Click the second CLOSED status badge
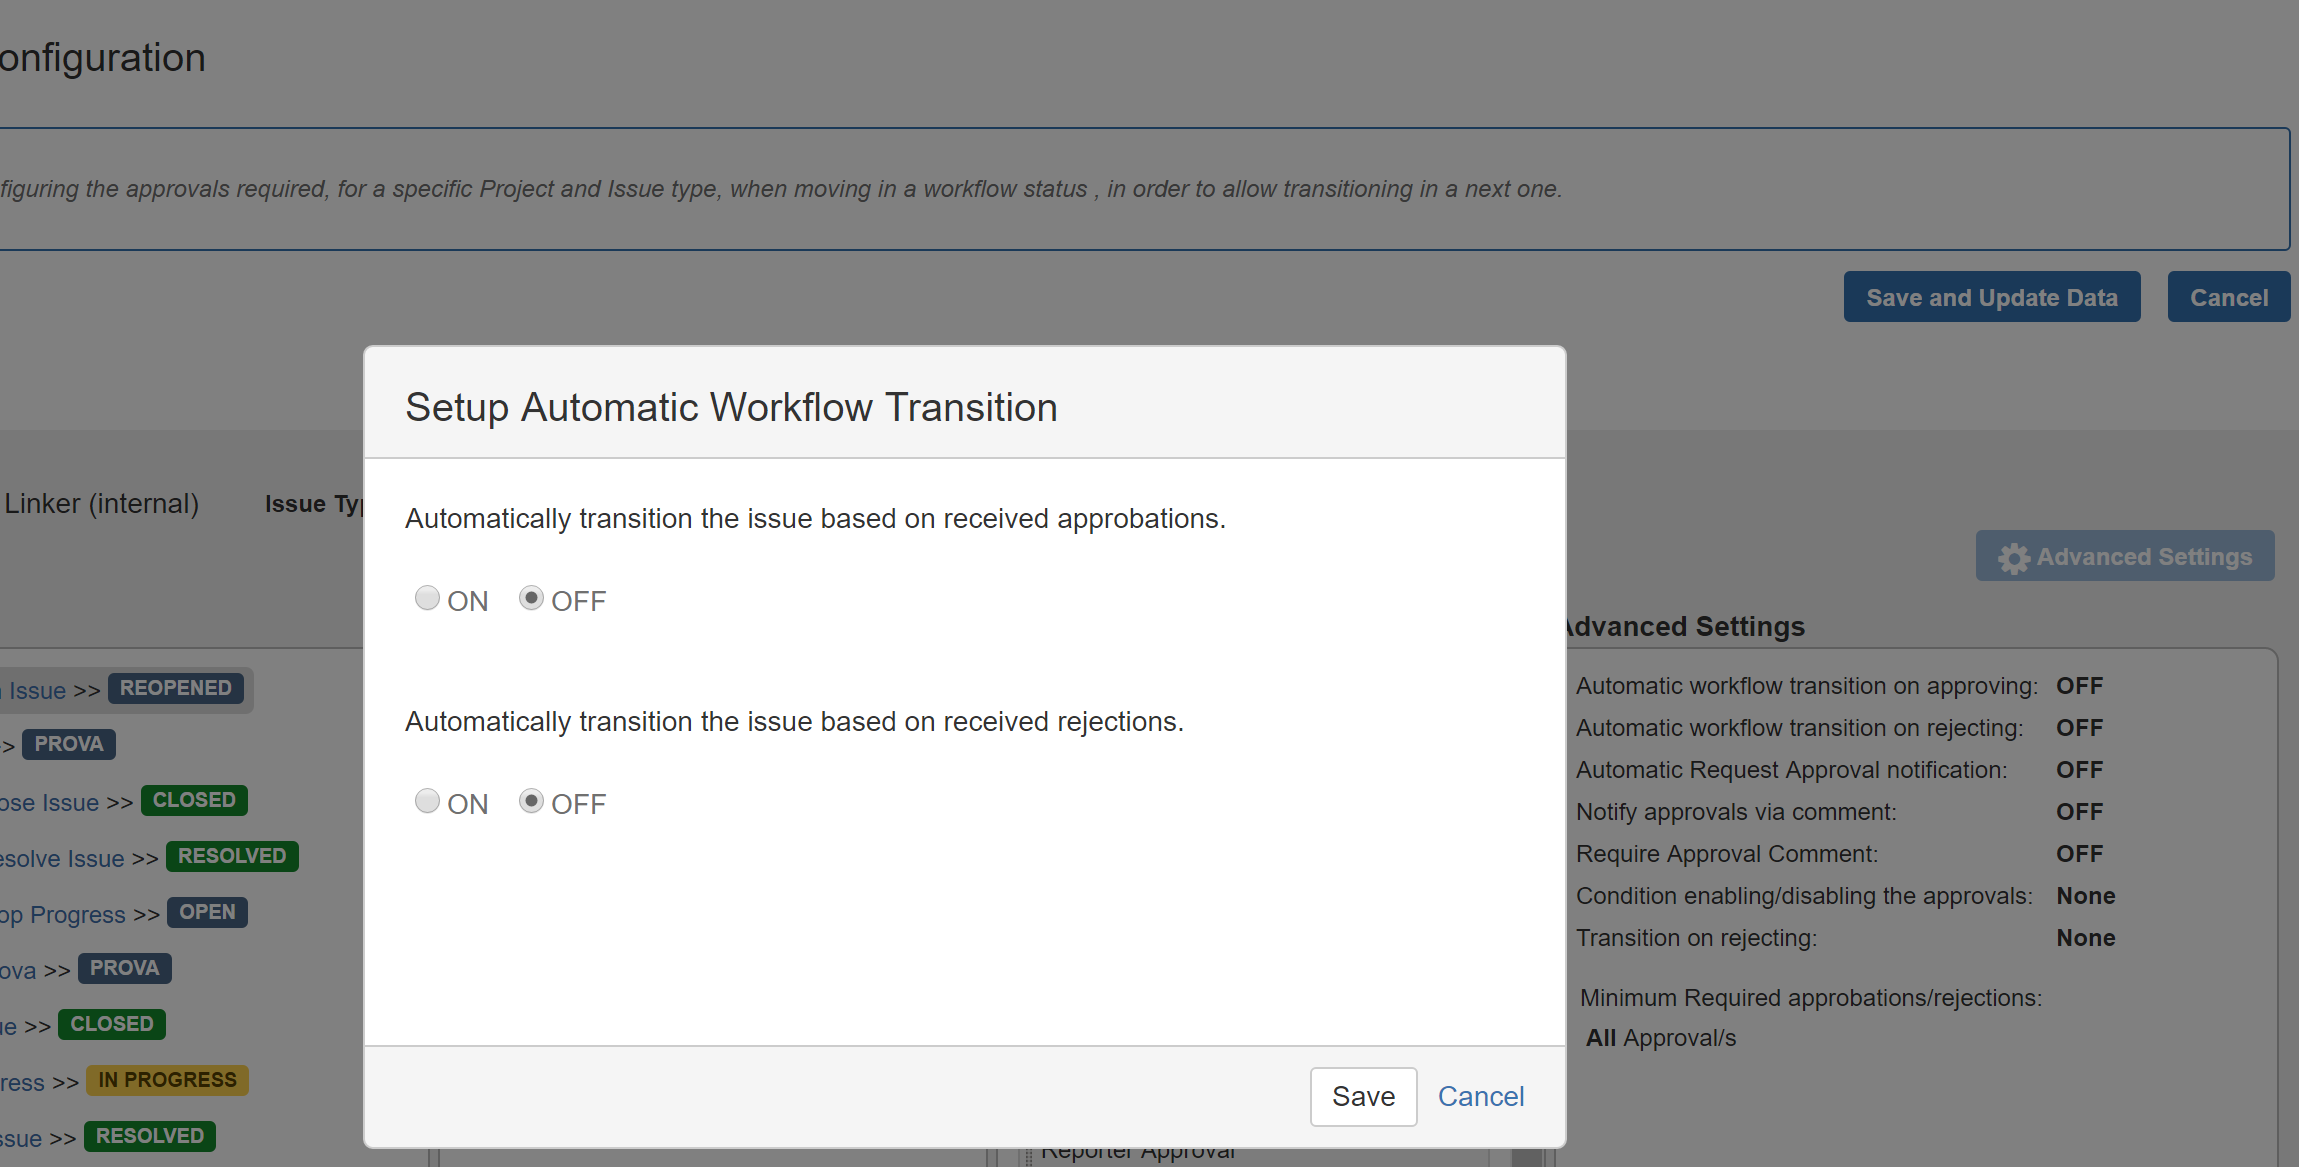The height and width of the screenshot is (1167, 2299). point(112,1024)
